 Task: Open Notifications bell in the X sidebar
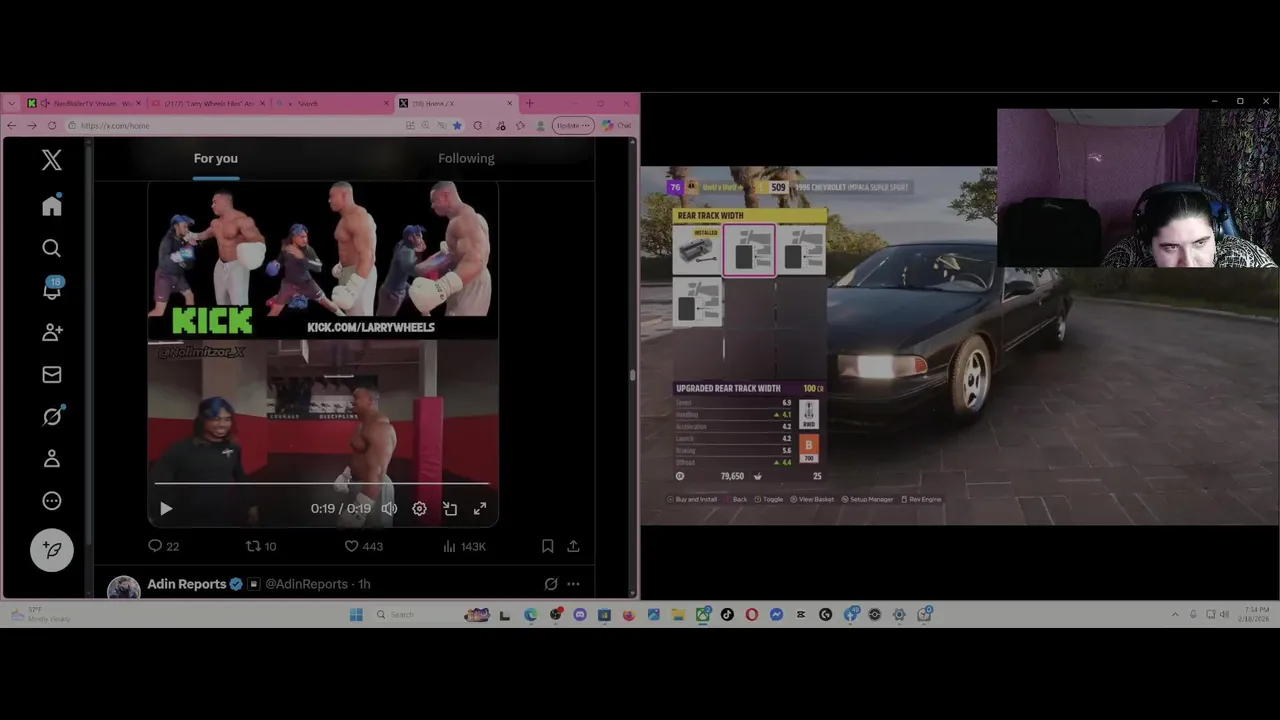click(x=52, y=289)
